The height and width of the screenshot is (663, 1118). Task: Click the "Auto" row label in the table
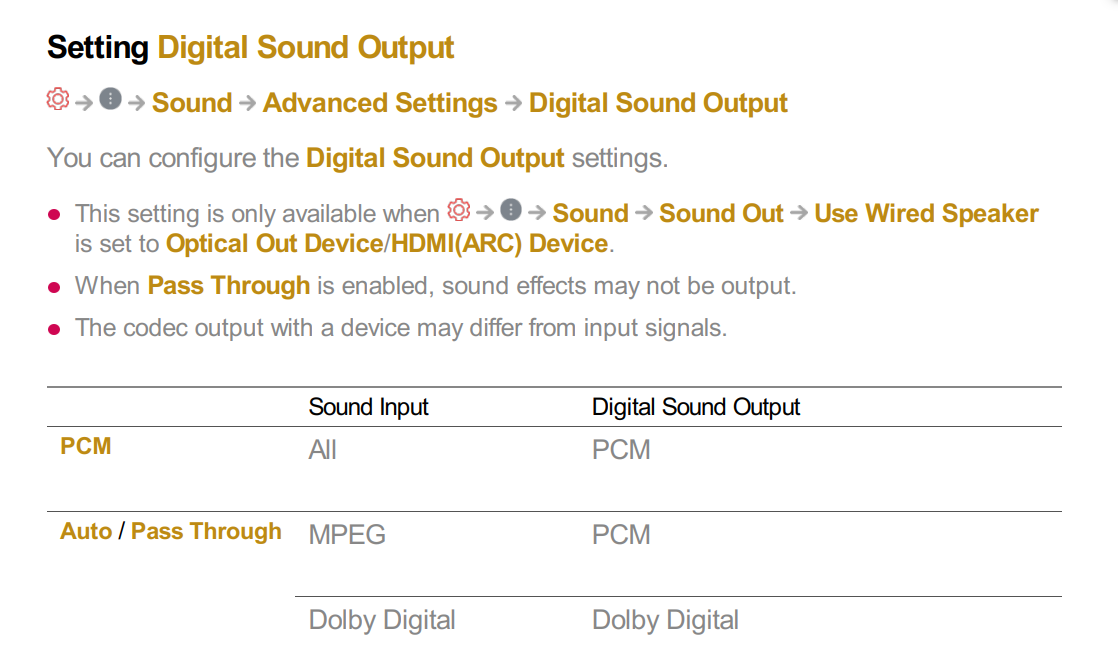click(x=86, y=531)
